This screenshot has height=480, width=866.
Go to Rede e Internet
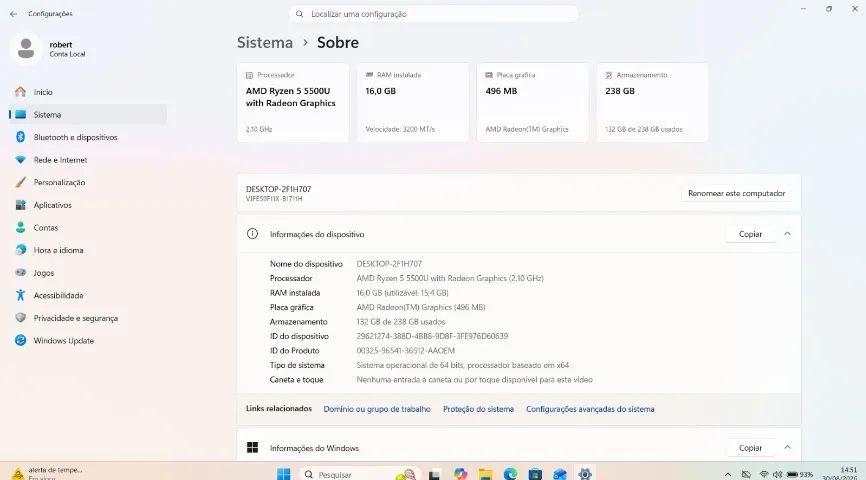[x=88, y=160]
